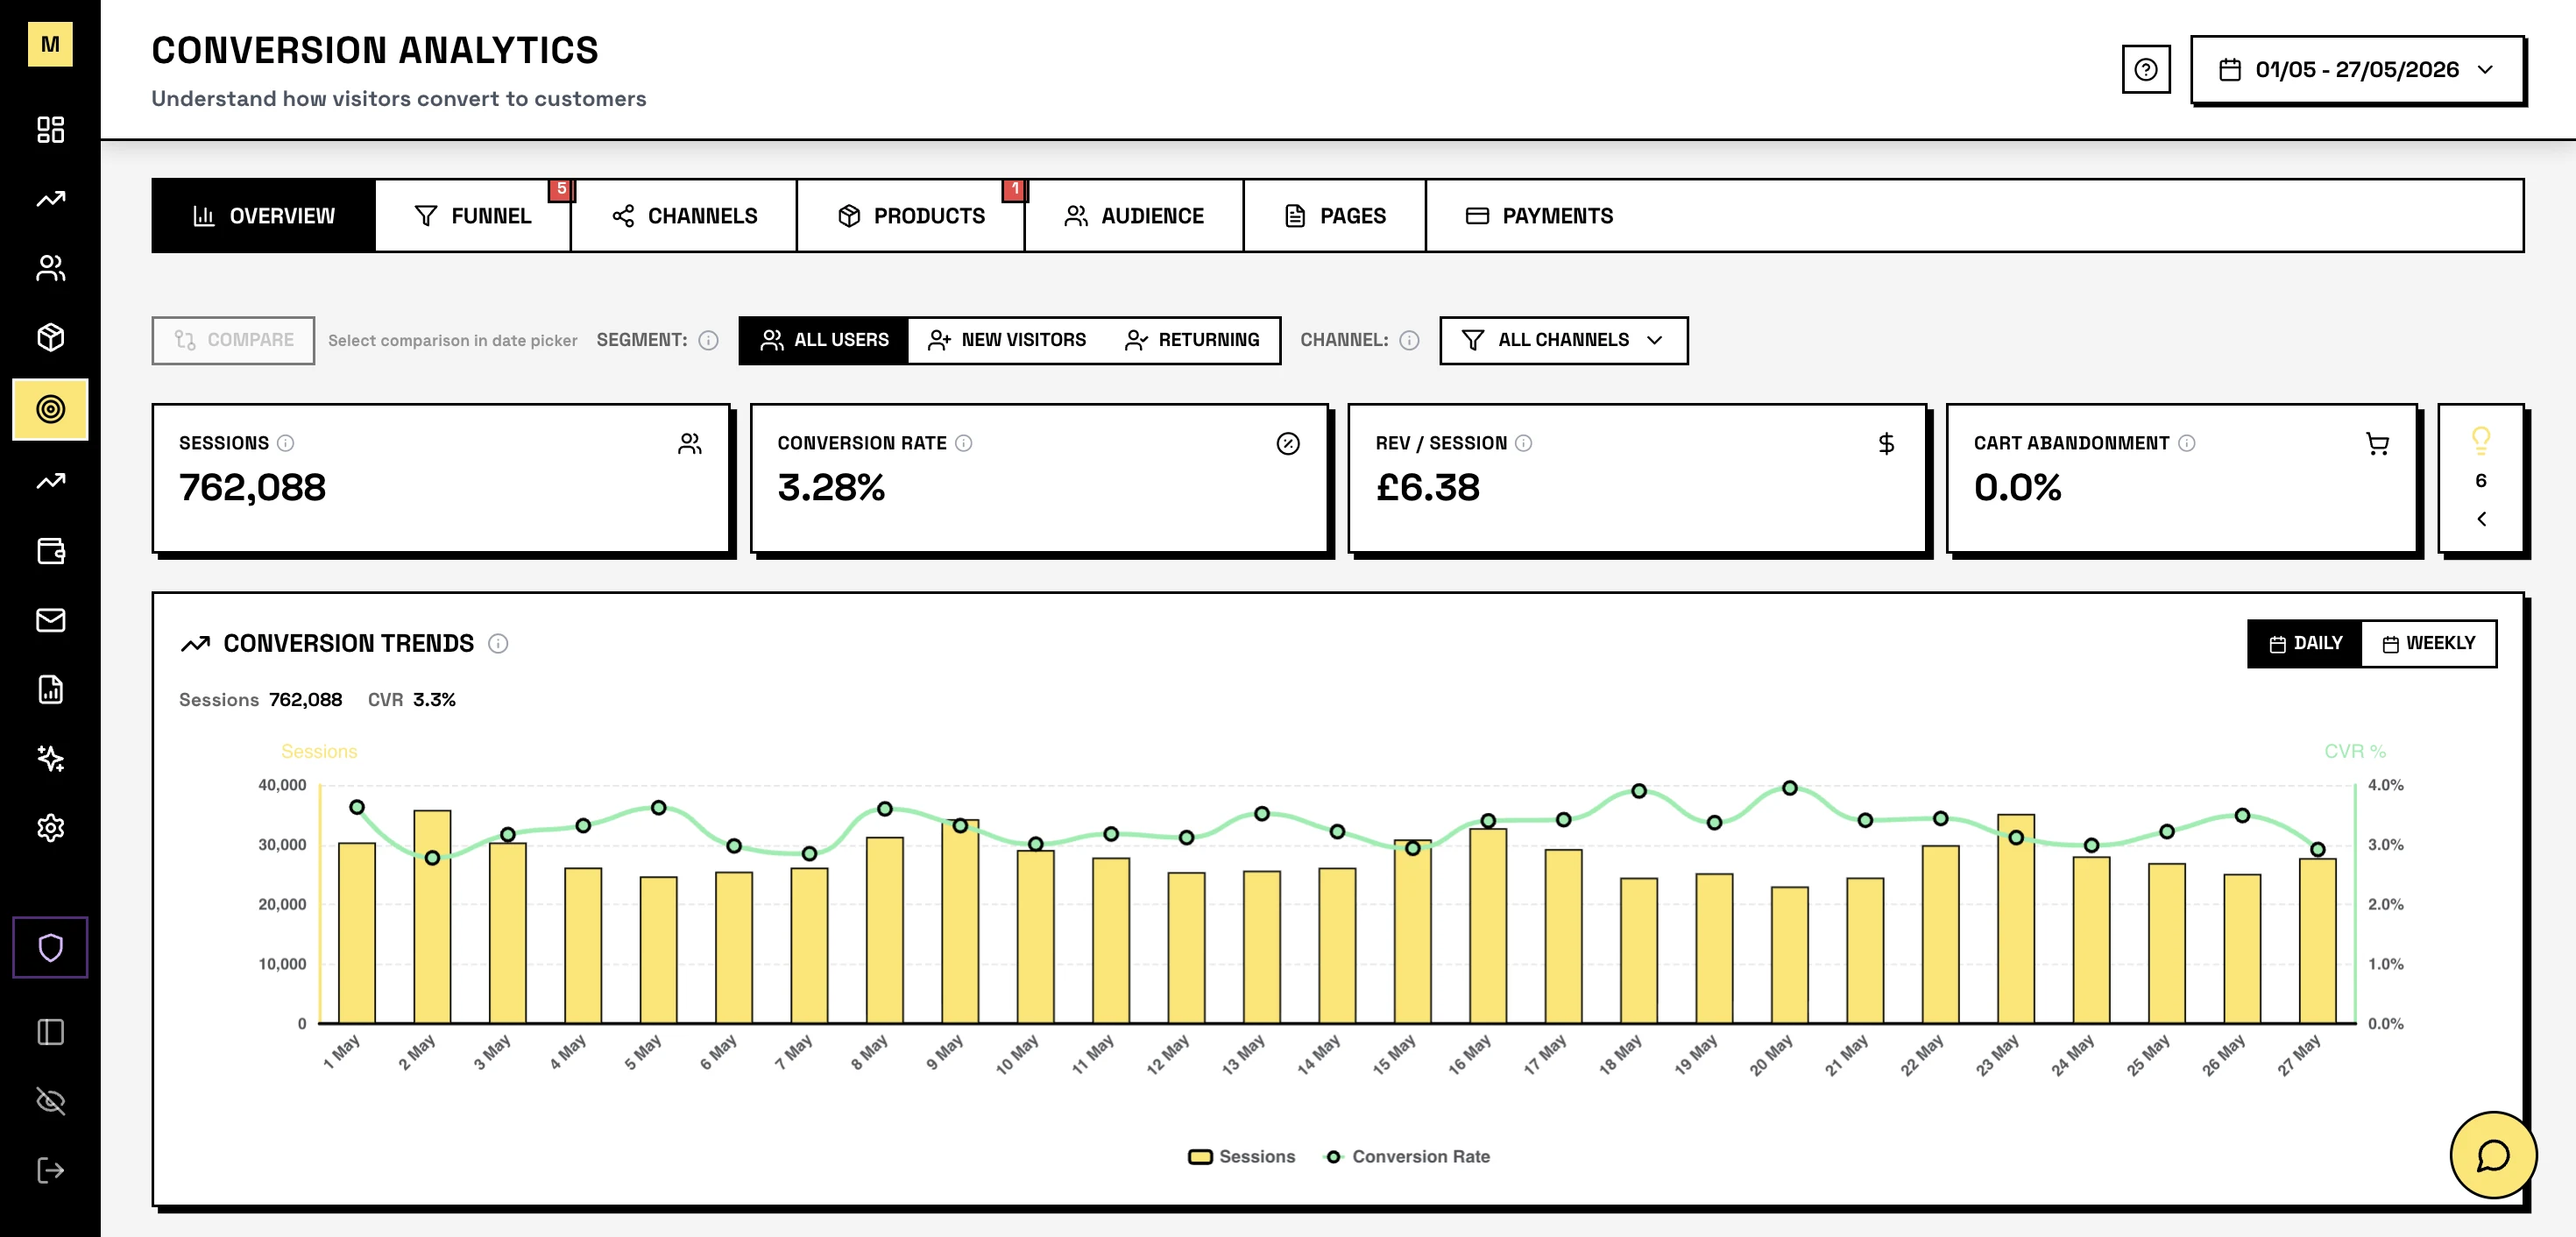Click the Sessions 762,088 metric card
Image resolution: width=2576 pixels, height=1237 pixels.
point(441,478)
